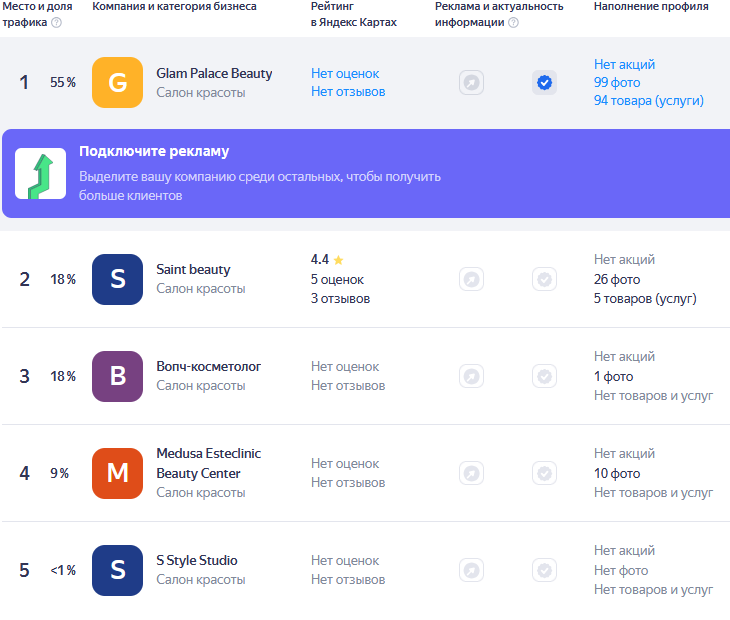Click the purple B avatar of Вопч-косметолог

point(117,376)
